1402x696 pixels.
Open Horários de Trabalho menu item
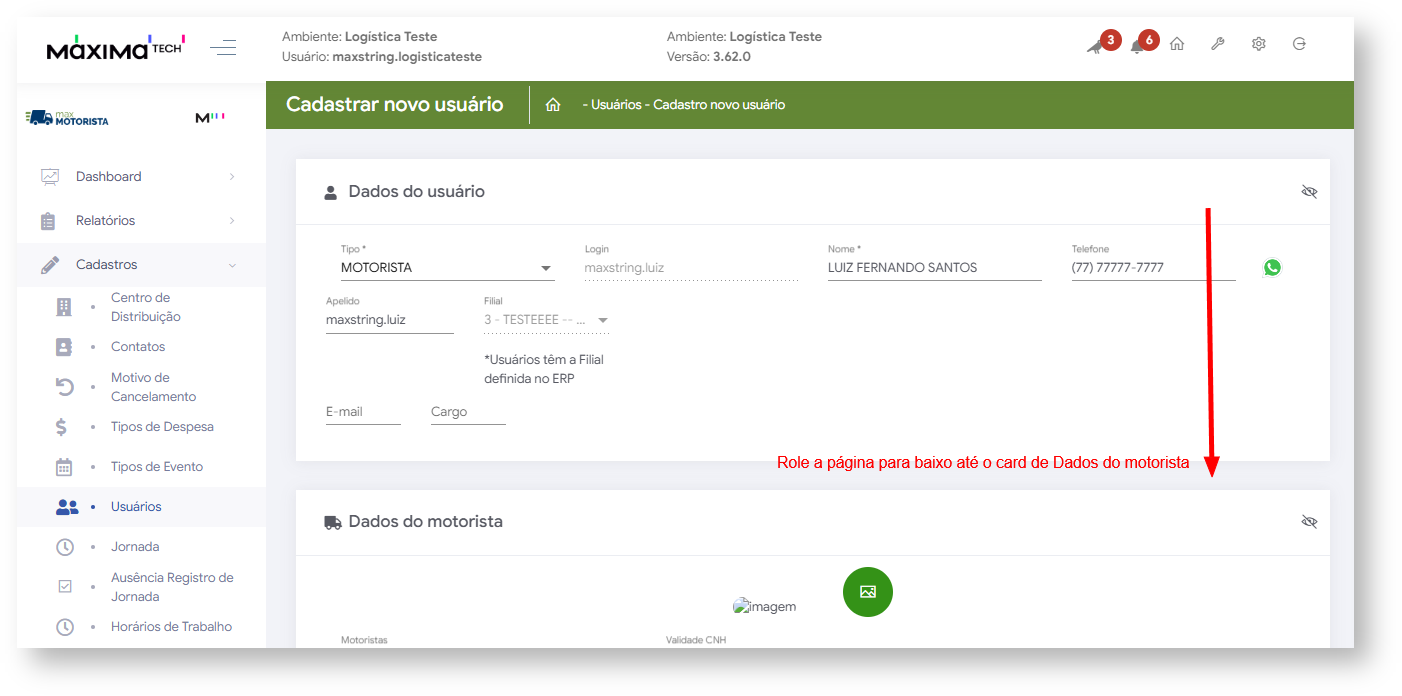[171, 627]
